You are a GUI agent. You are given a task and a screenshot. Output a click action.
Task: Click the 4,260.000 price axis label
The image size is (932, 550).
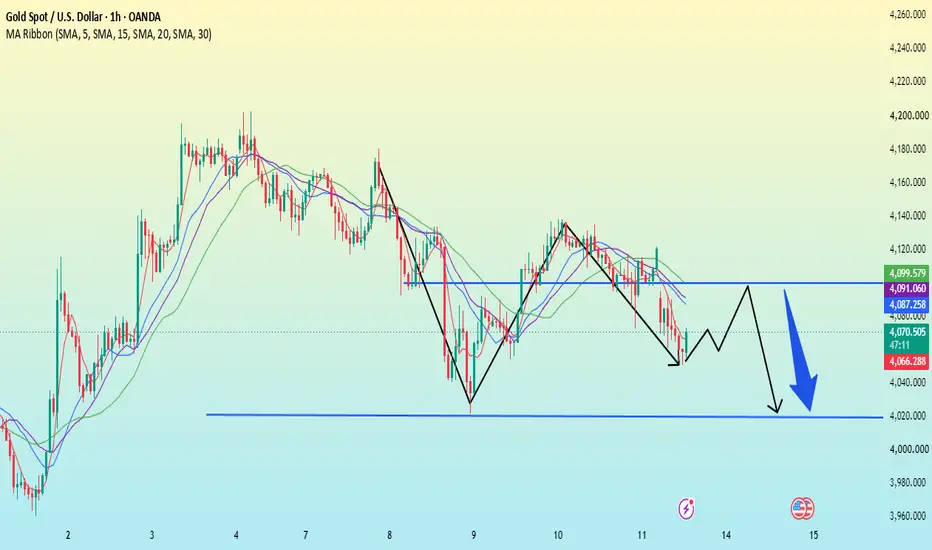click(908, 14)
